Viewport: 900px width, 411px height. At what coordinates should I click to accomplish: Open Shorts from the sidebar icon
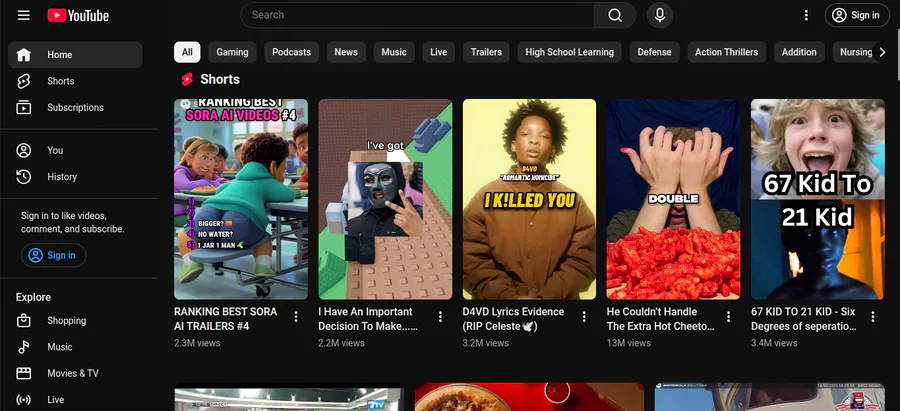[24, 81]
